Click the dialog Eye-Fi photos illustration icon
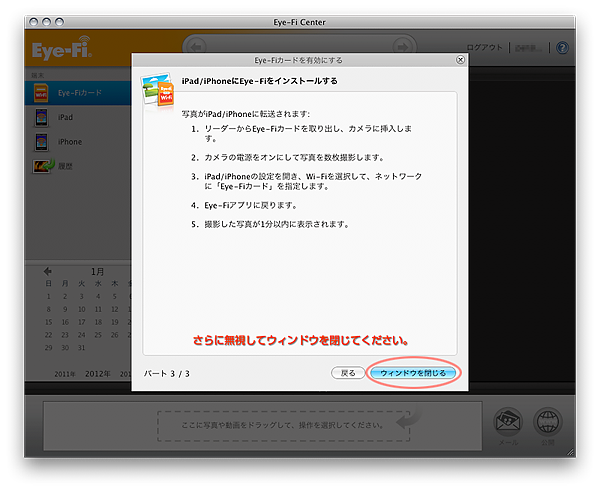The width and height of the screenshot is (600, 491). click(x=157, y=91)
